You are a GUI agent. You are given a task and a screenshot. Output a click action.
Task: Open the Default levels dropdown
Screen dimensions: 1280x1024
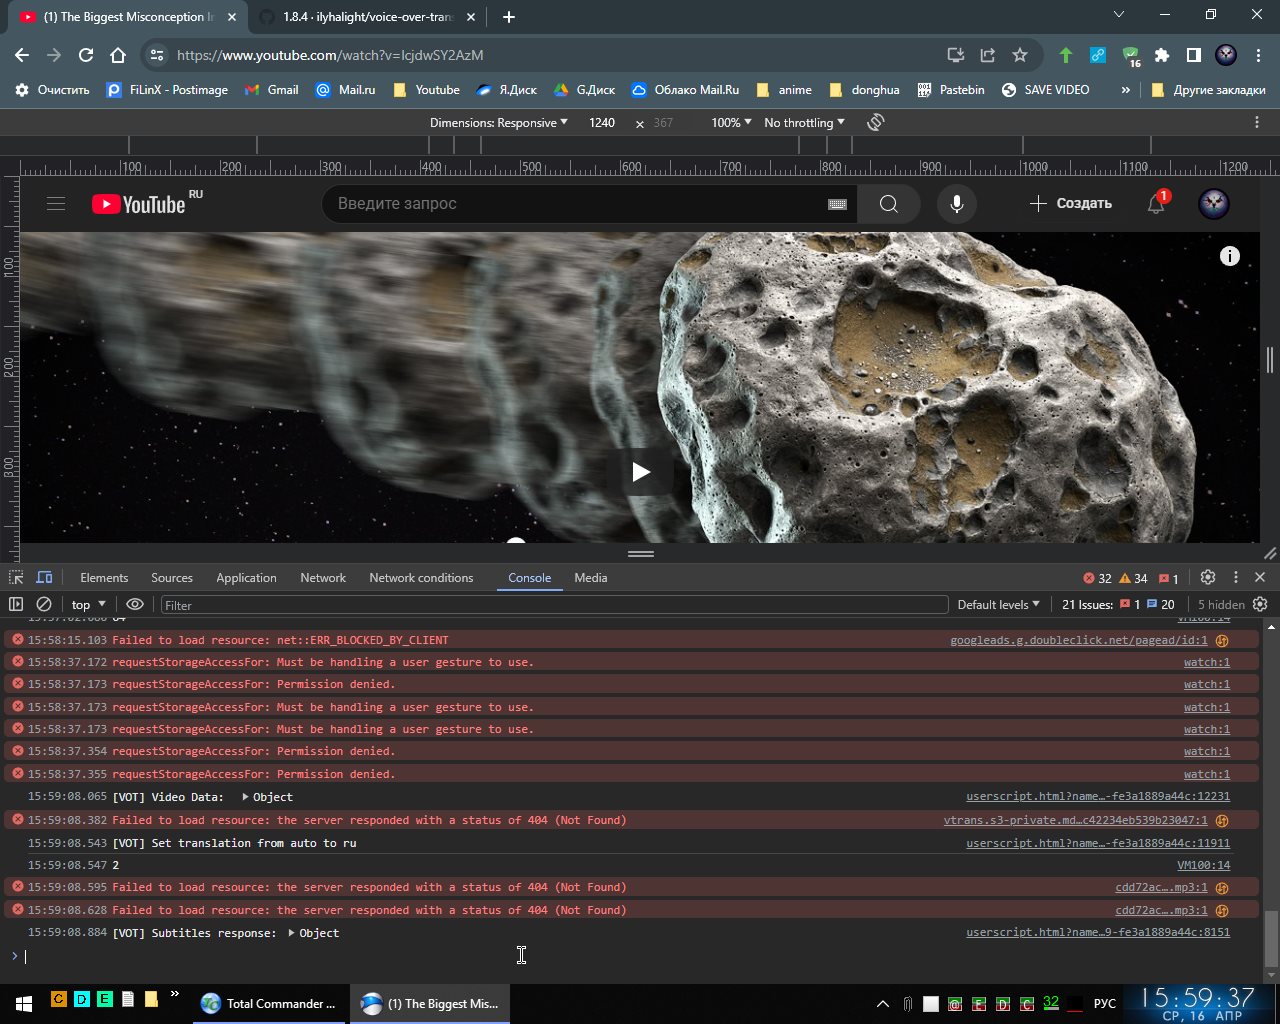pos(998,605)
